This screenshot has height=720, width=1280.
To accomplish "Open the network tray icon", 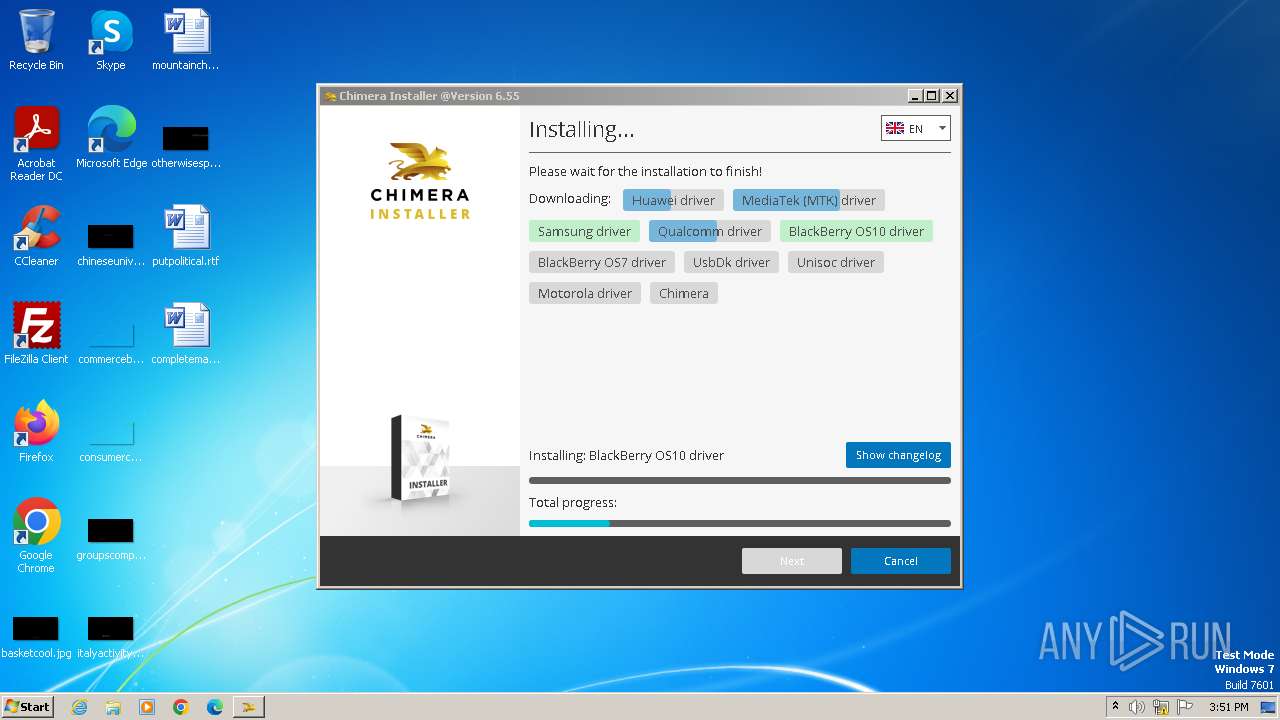I will point(1161,707).
